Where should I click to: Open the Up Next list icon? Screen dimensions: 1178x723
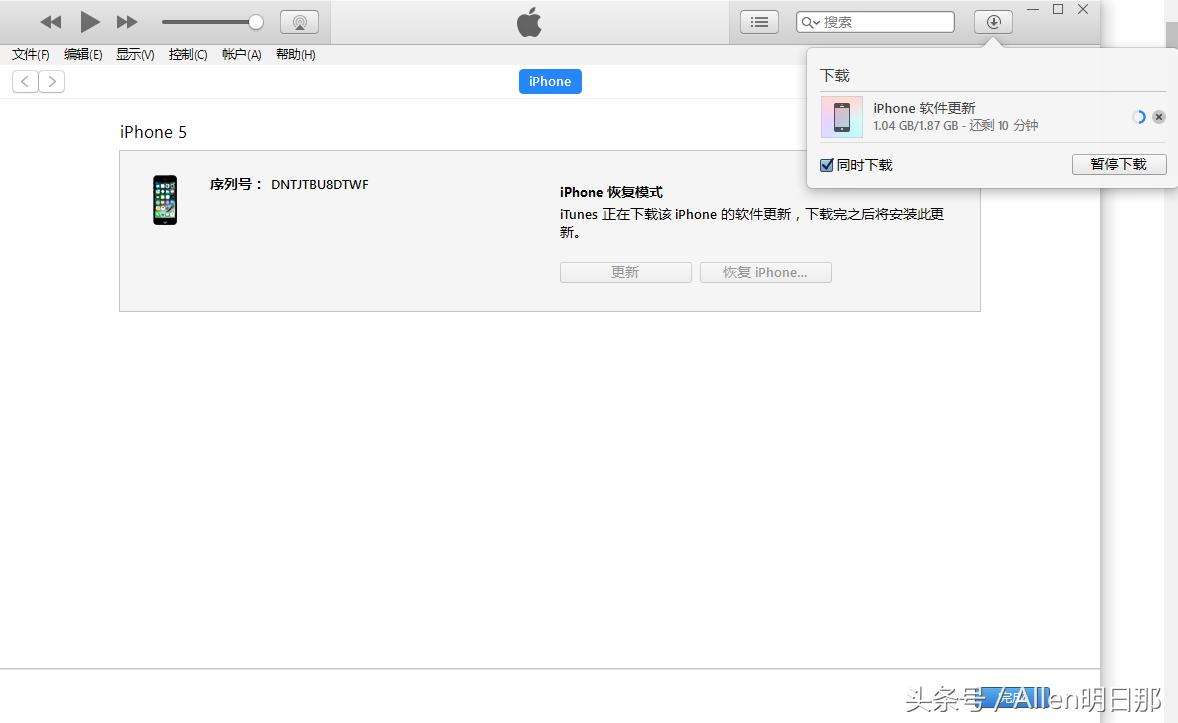pos(758,21)
